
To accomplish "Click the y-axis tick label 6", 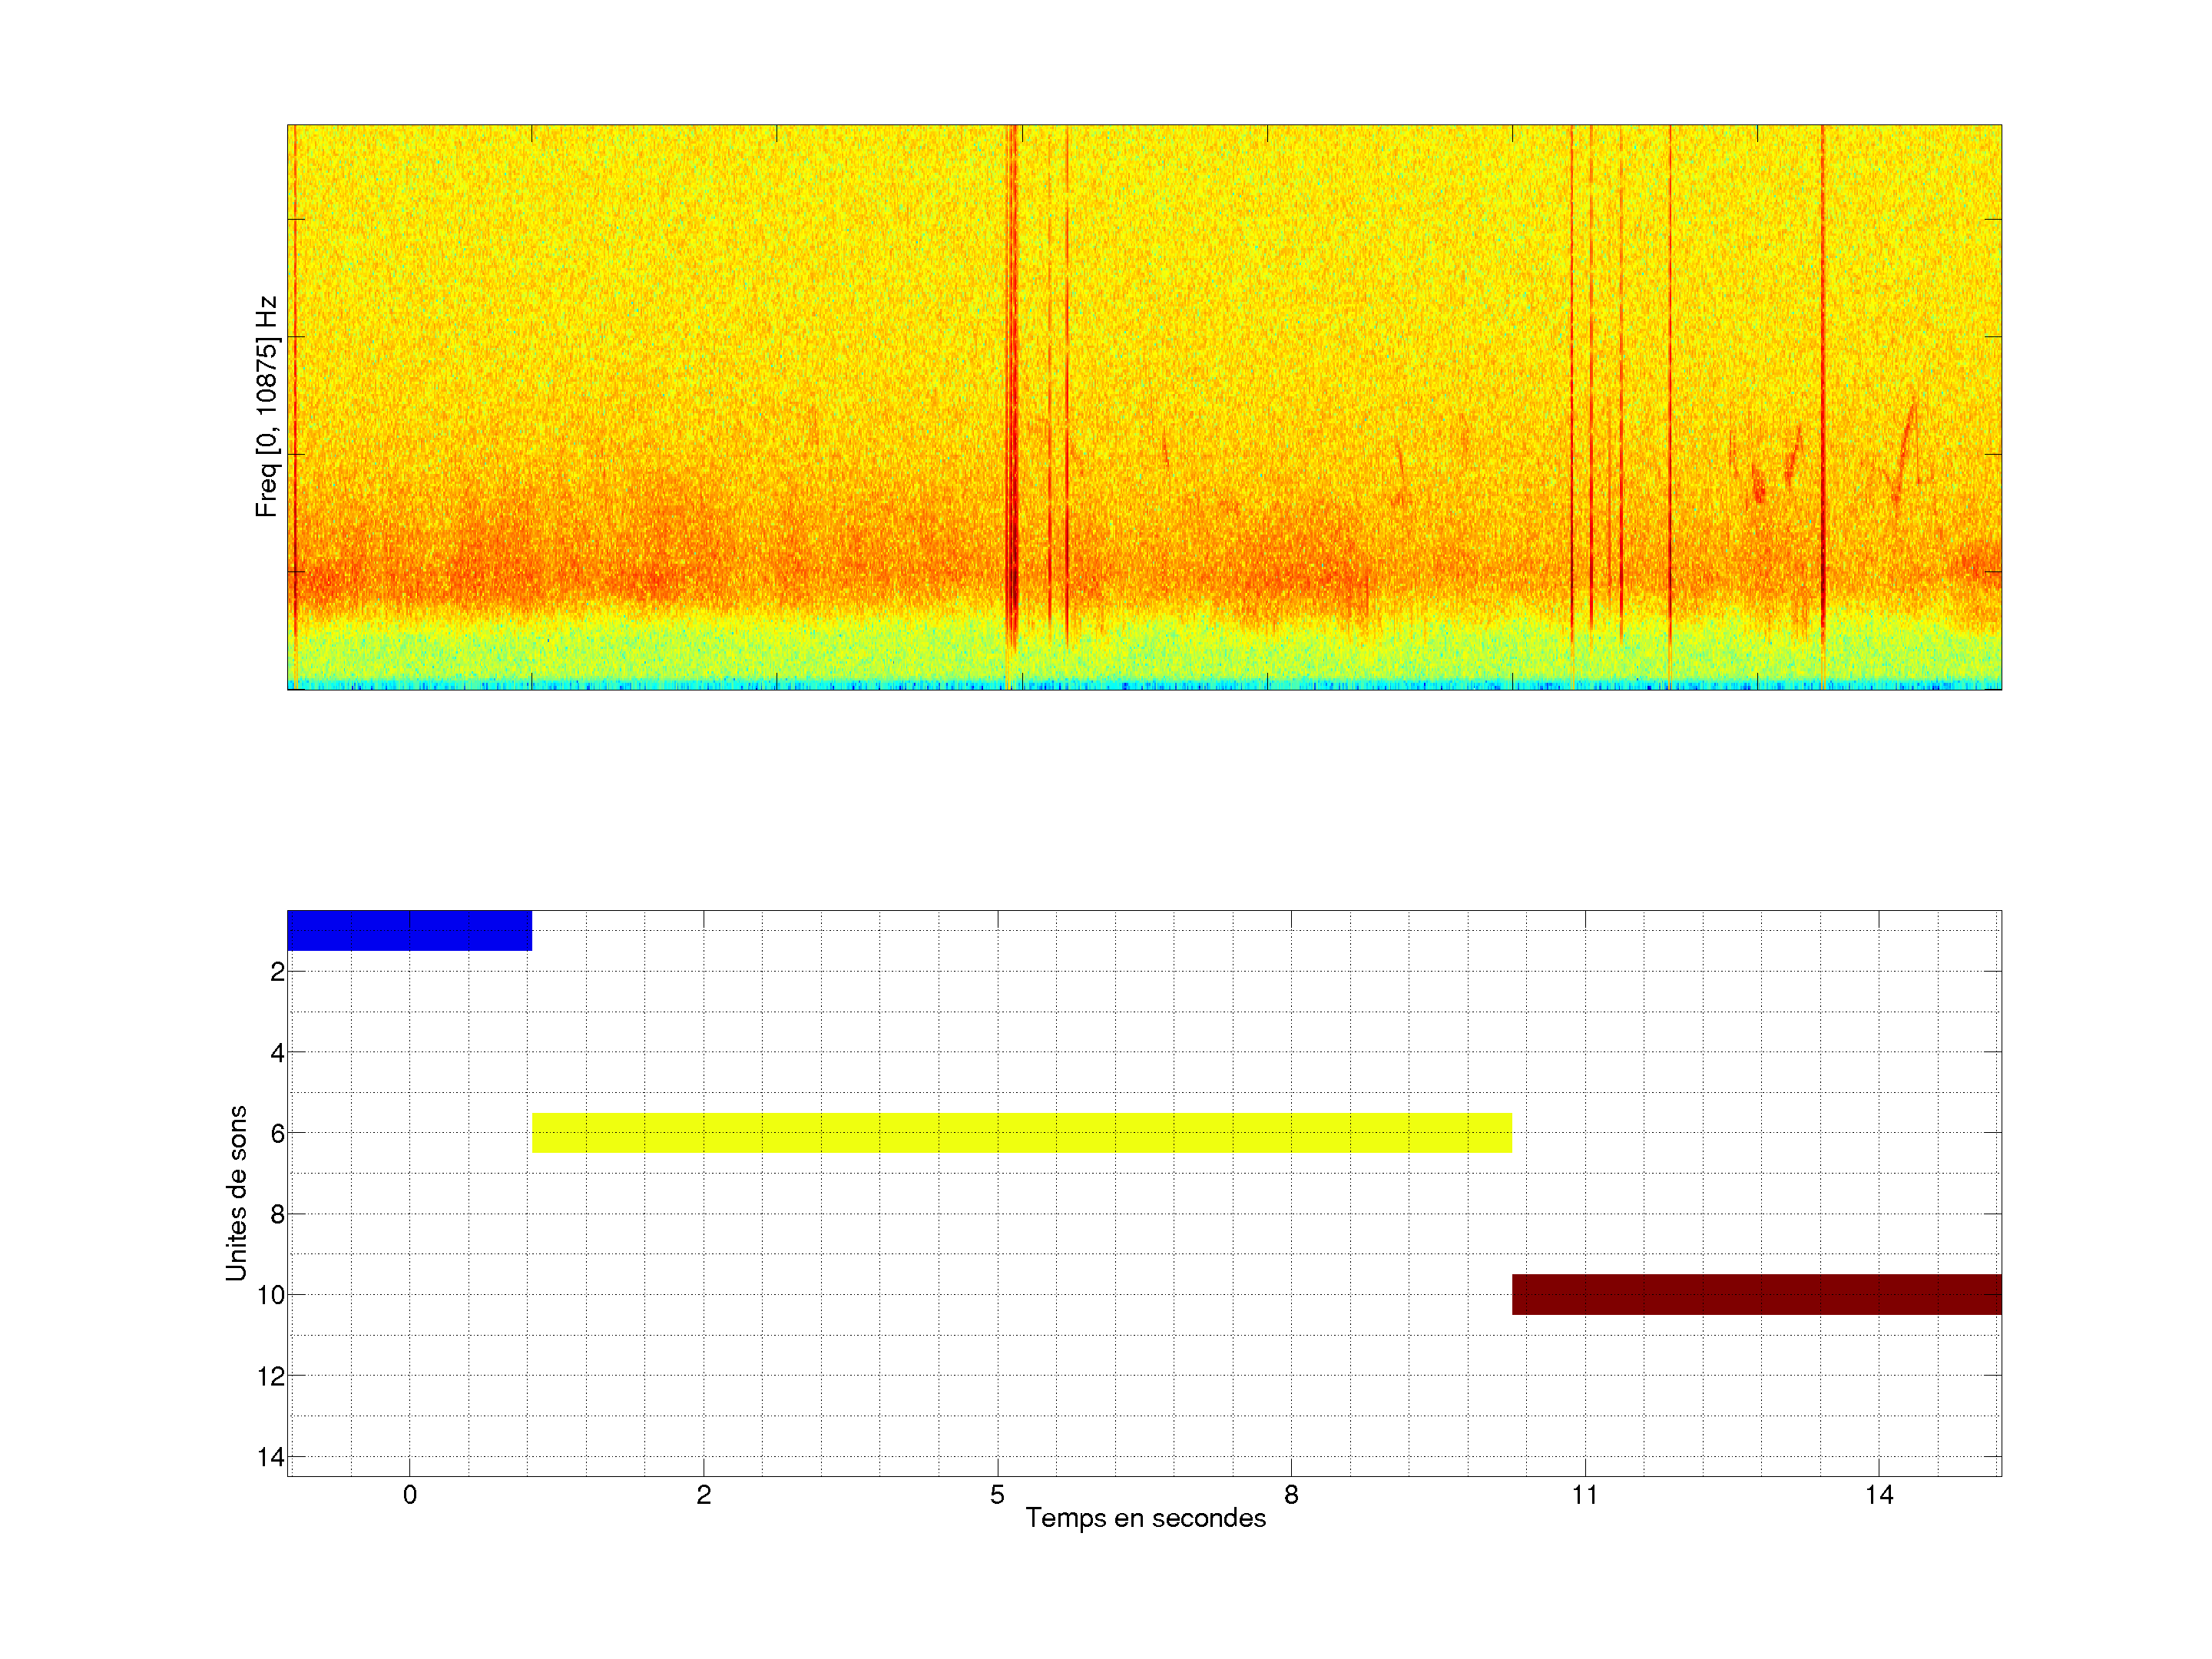I will [x=277, y=1133].
